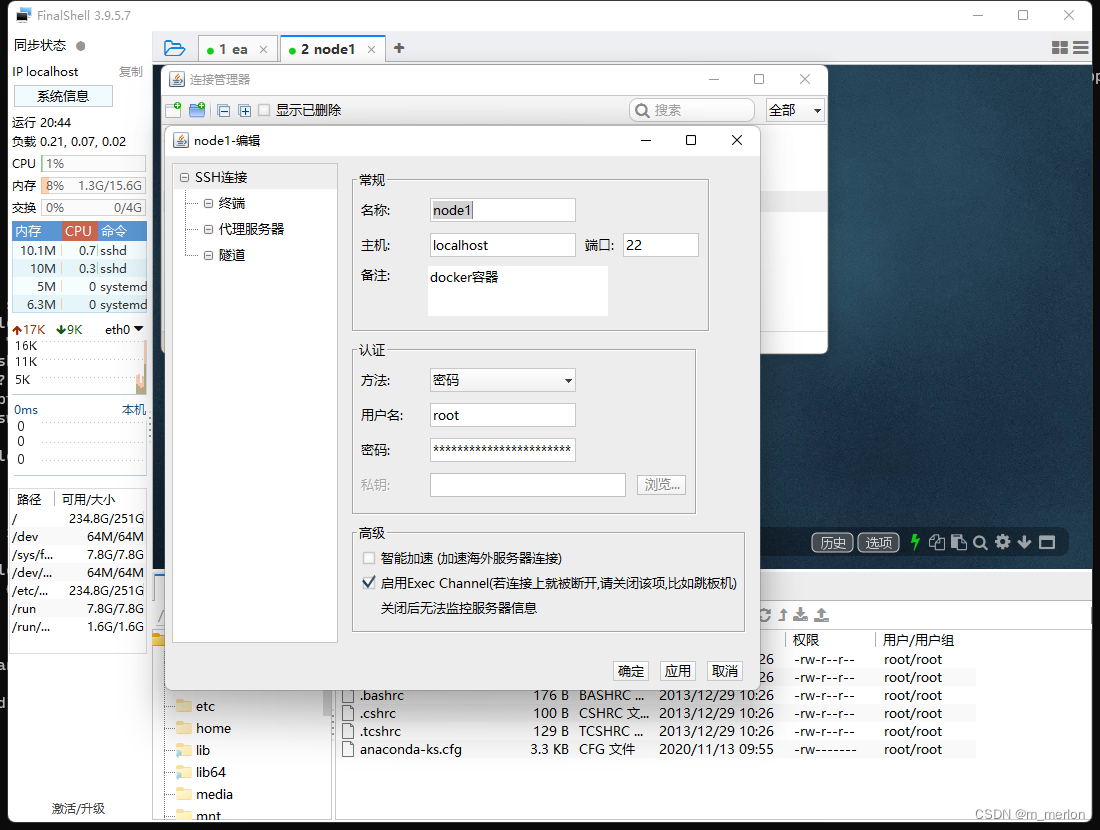Sort processes by CPU column

tap(78, 231)
